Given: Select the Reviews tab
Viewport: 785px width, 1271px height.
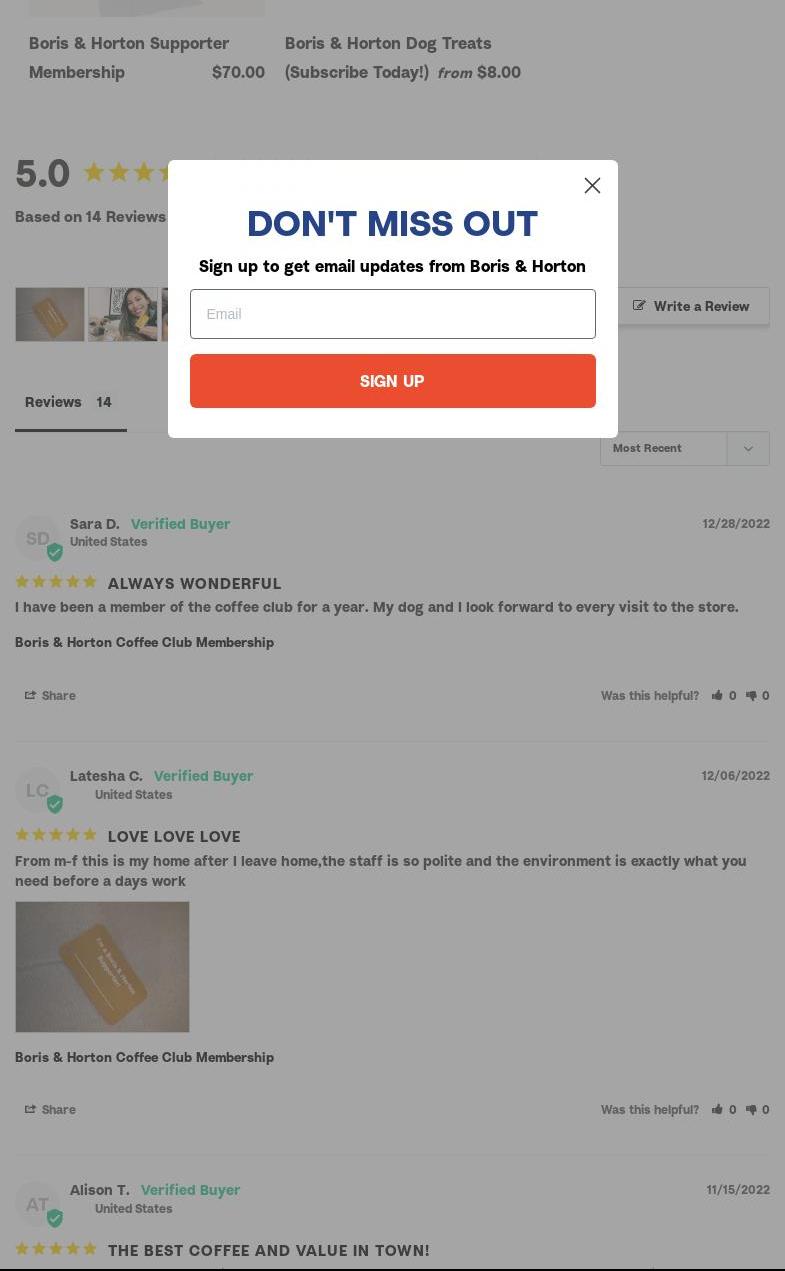Looking at the screenshot, I should [x=70, y=403].
